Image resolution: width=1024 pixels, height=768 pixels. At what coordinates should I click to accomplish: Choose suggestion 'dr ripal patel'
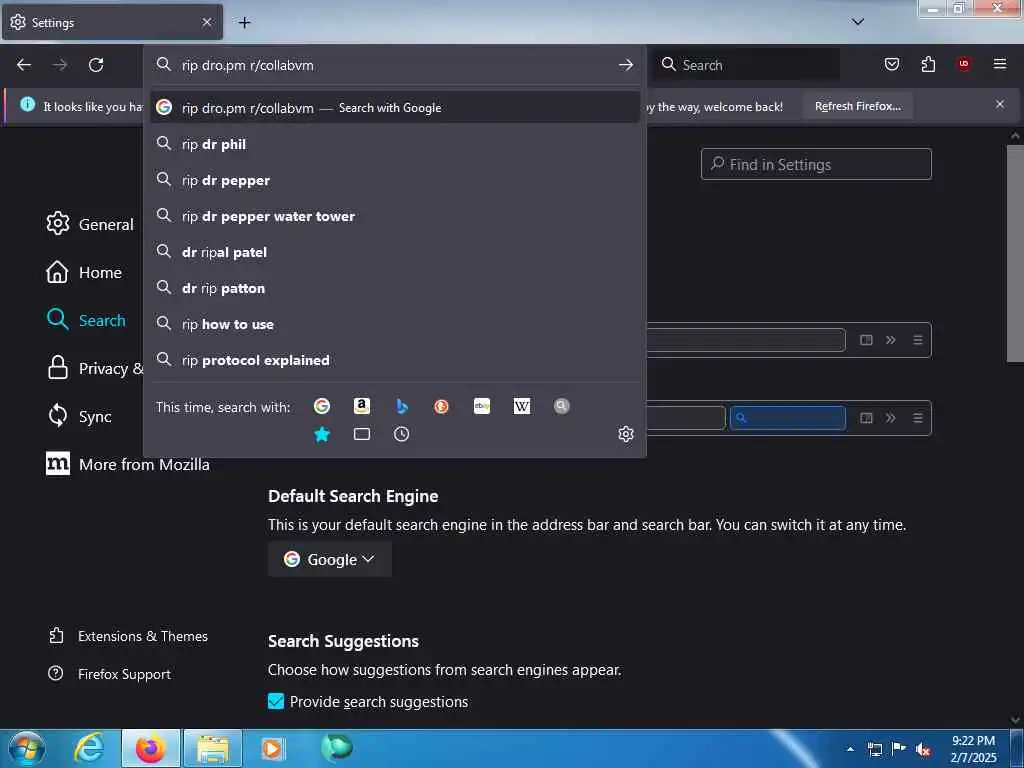click(394, 252)
